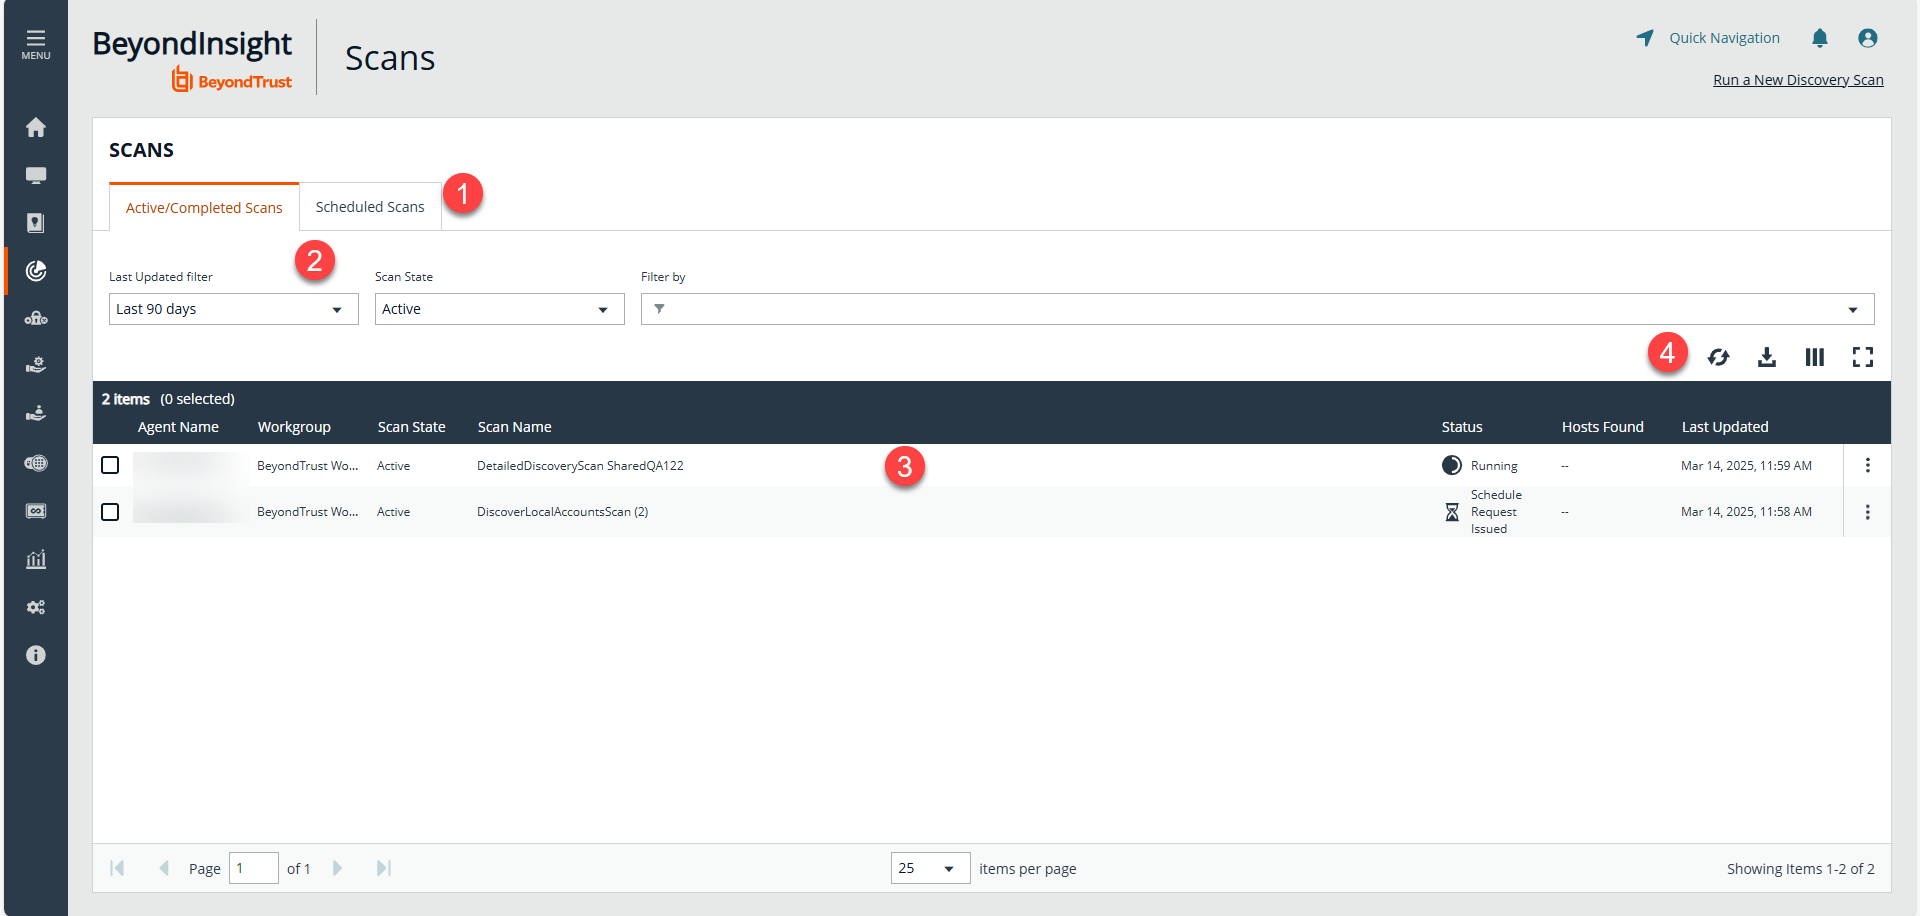Screen dimensions: 1920x916
Task: Sort by the Scan State column header
Action: point(412,427)
